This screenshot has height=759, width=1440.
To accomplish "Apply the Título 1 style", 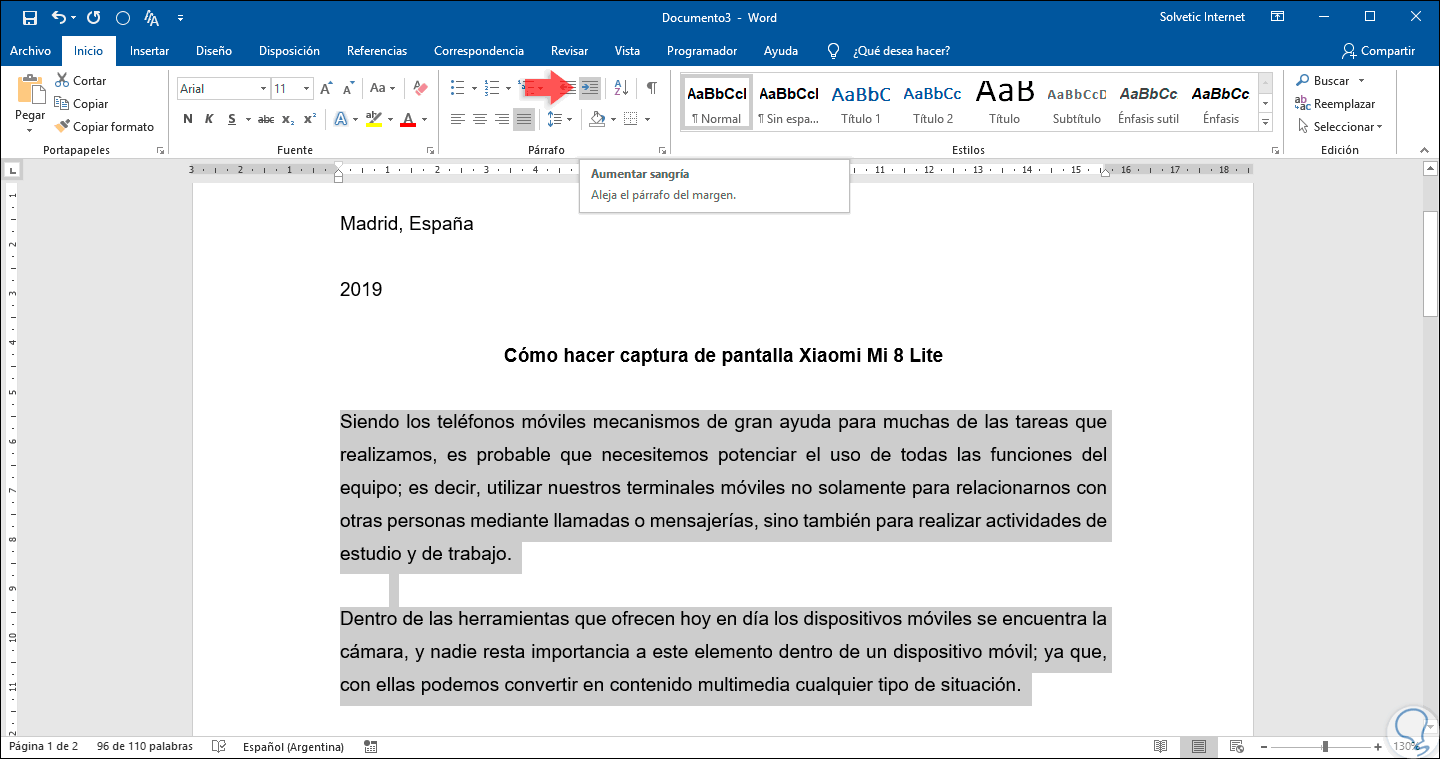I will [x=861, y=102].
